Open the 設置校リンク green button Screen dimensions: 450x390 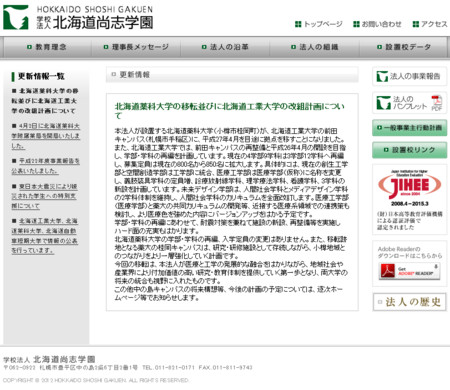click(x=409, y=150)
